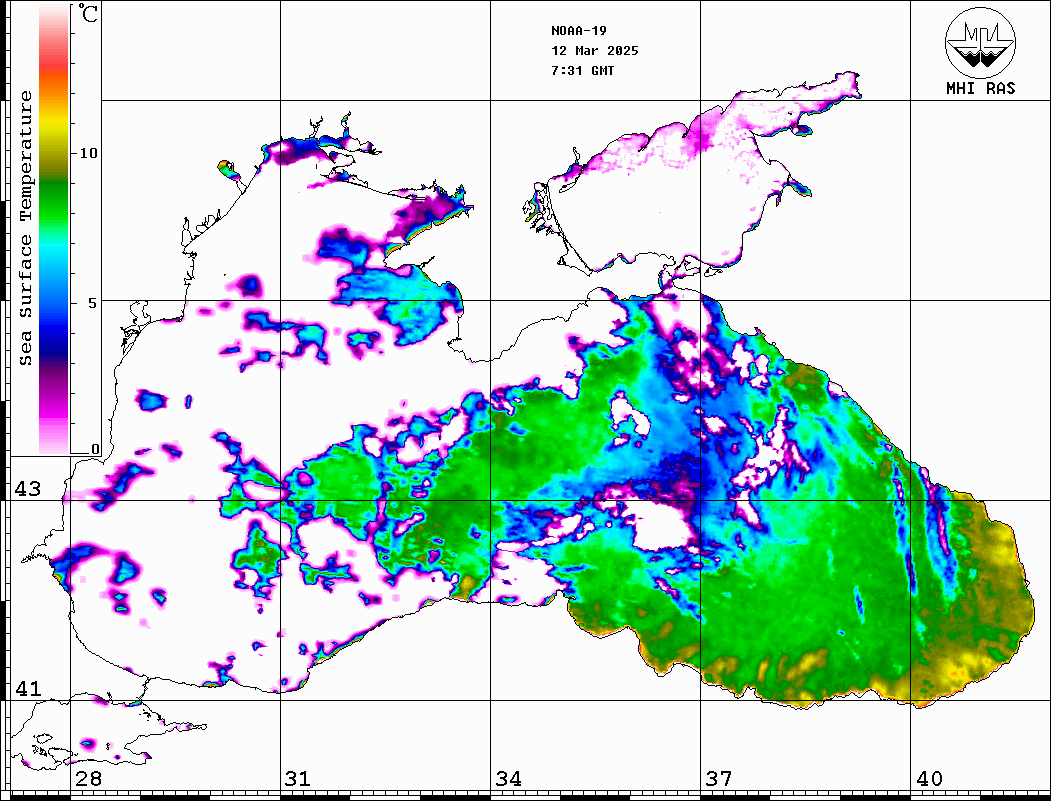Click the latitude label '43'
The width and height of the screenshot is (1051, 801).
coord(27,489)
